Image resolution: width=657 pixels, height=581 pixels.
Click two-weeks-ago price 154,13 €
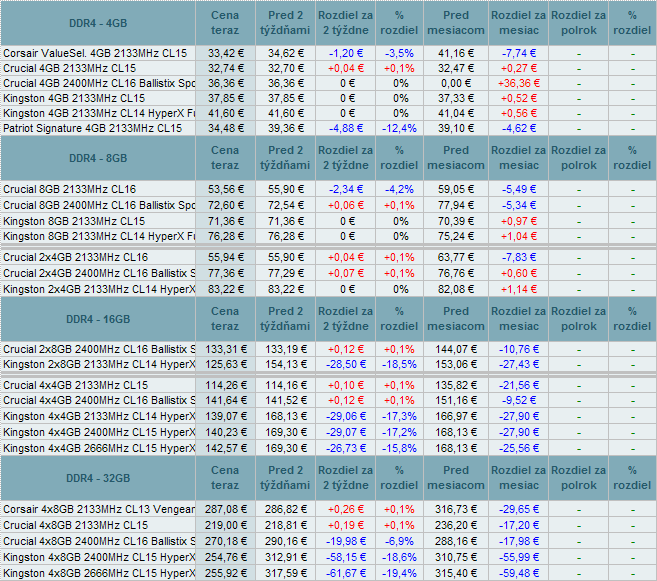pos(286,364)
